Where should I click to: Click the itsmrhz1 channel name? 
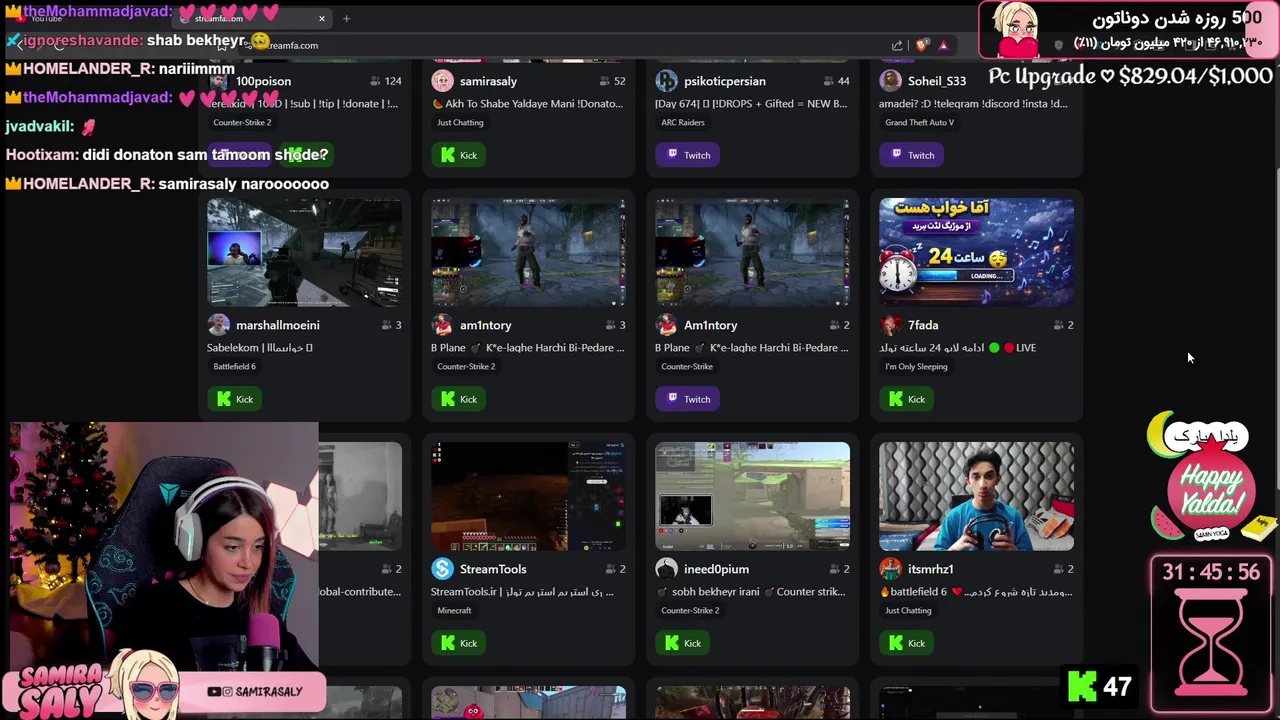click(930, 569)
